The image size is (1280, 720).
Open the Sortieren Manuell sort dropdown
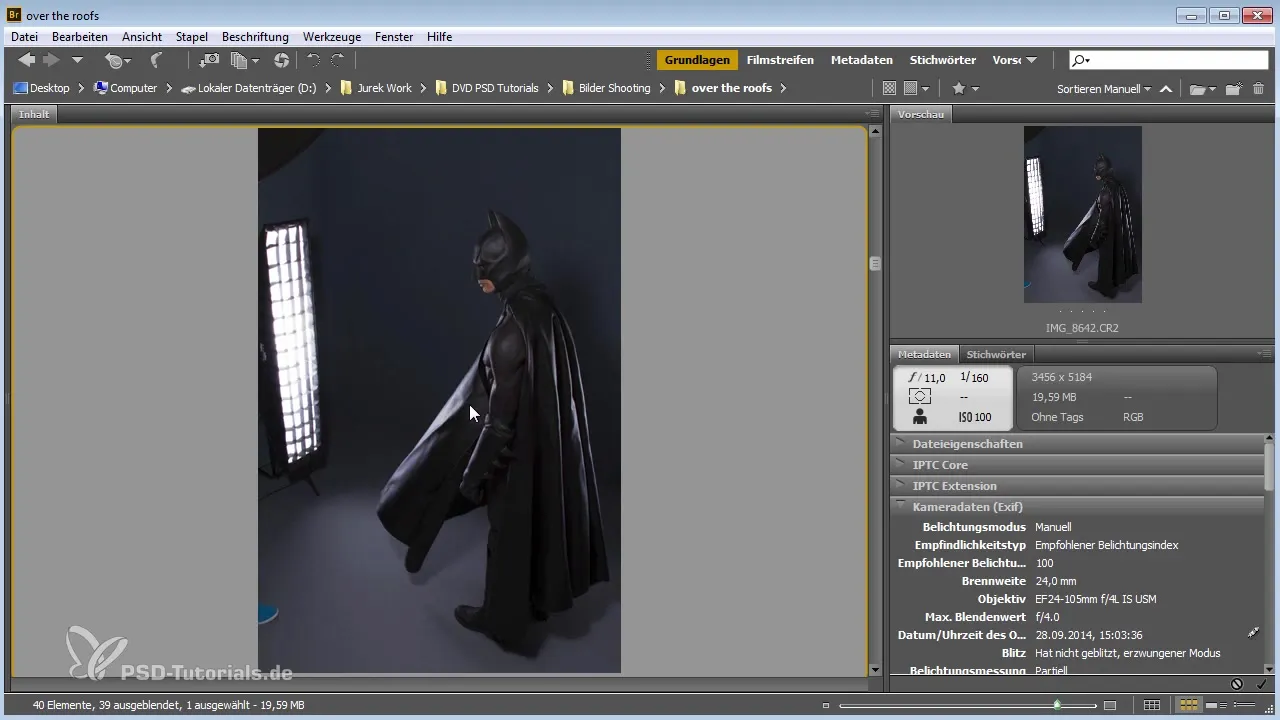[x=1104, y=88]
